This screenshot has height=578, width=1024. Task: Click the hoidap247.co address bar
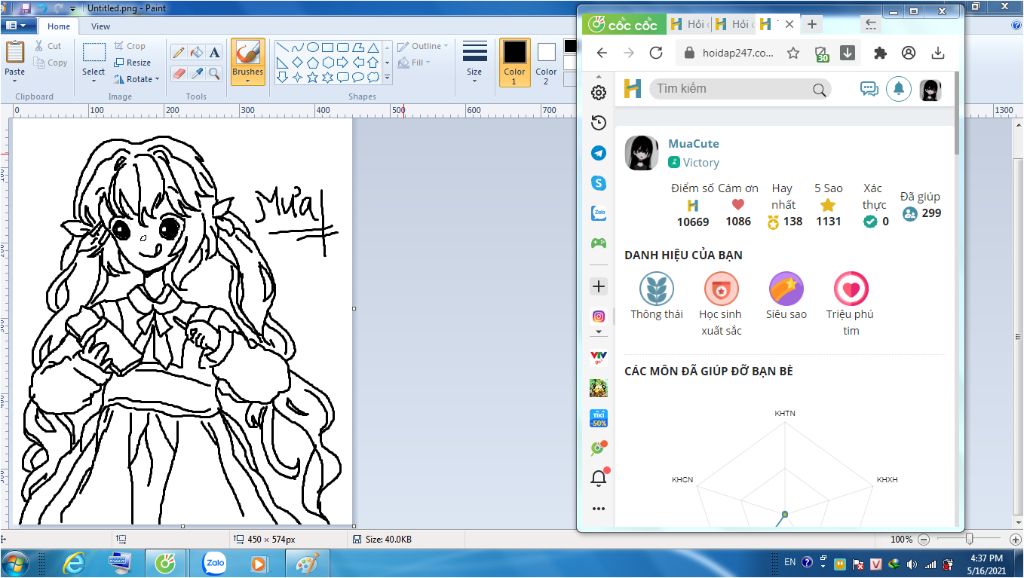[737, 53]
